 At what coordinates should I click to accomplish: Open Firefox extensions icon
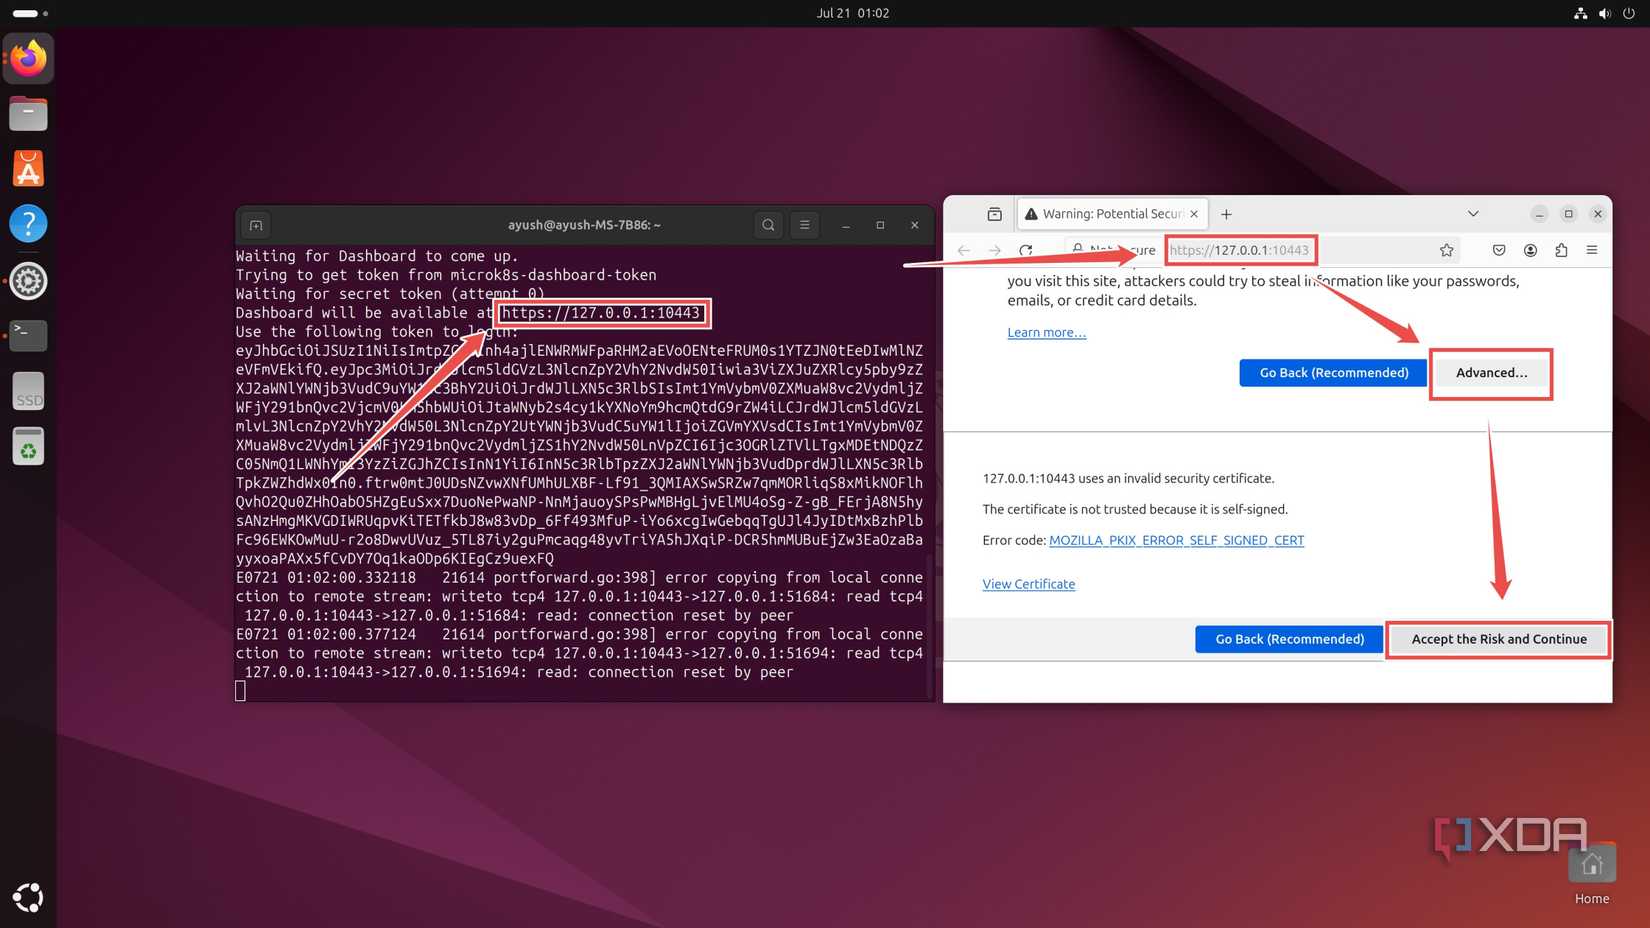pyautogui.click(x=1561, y=250)
